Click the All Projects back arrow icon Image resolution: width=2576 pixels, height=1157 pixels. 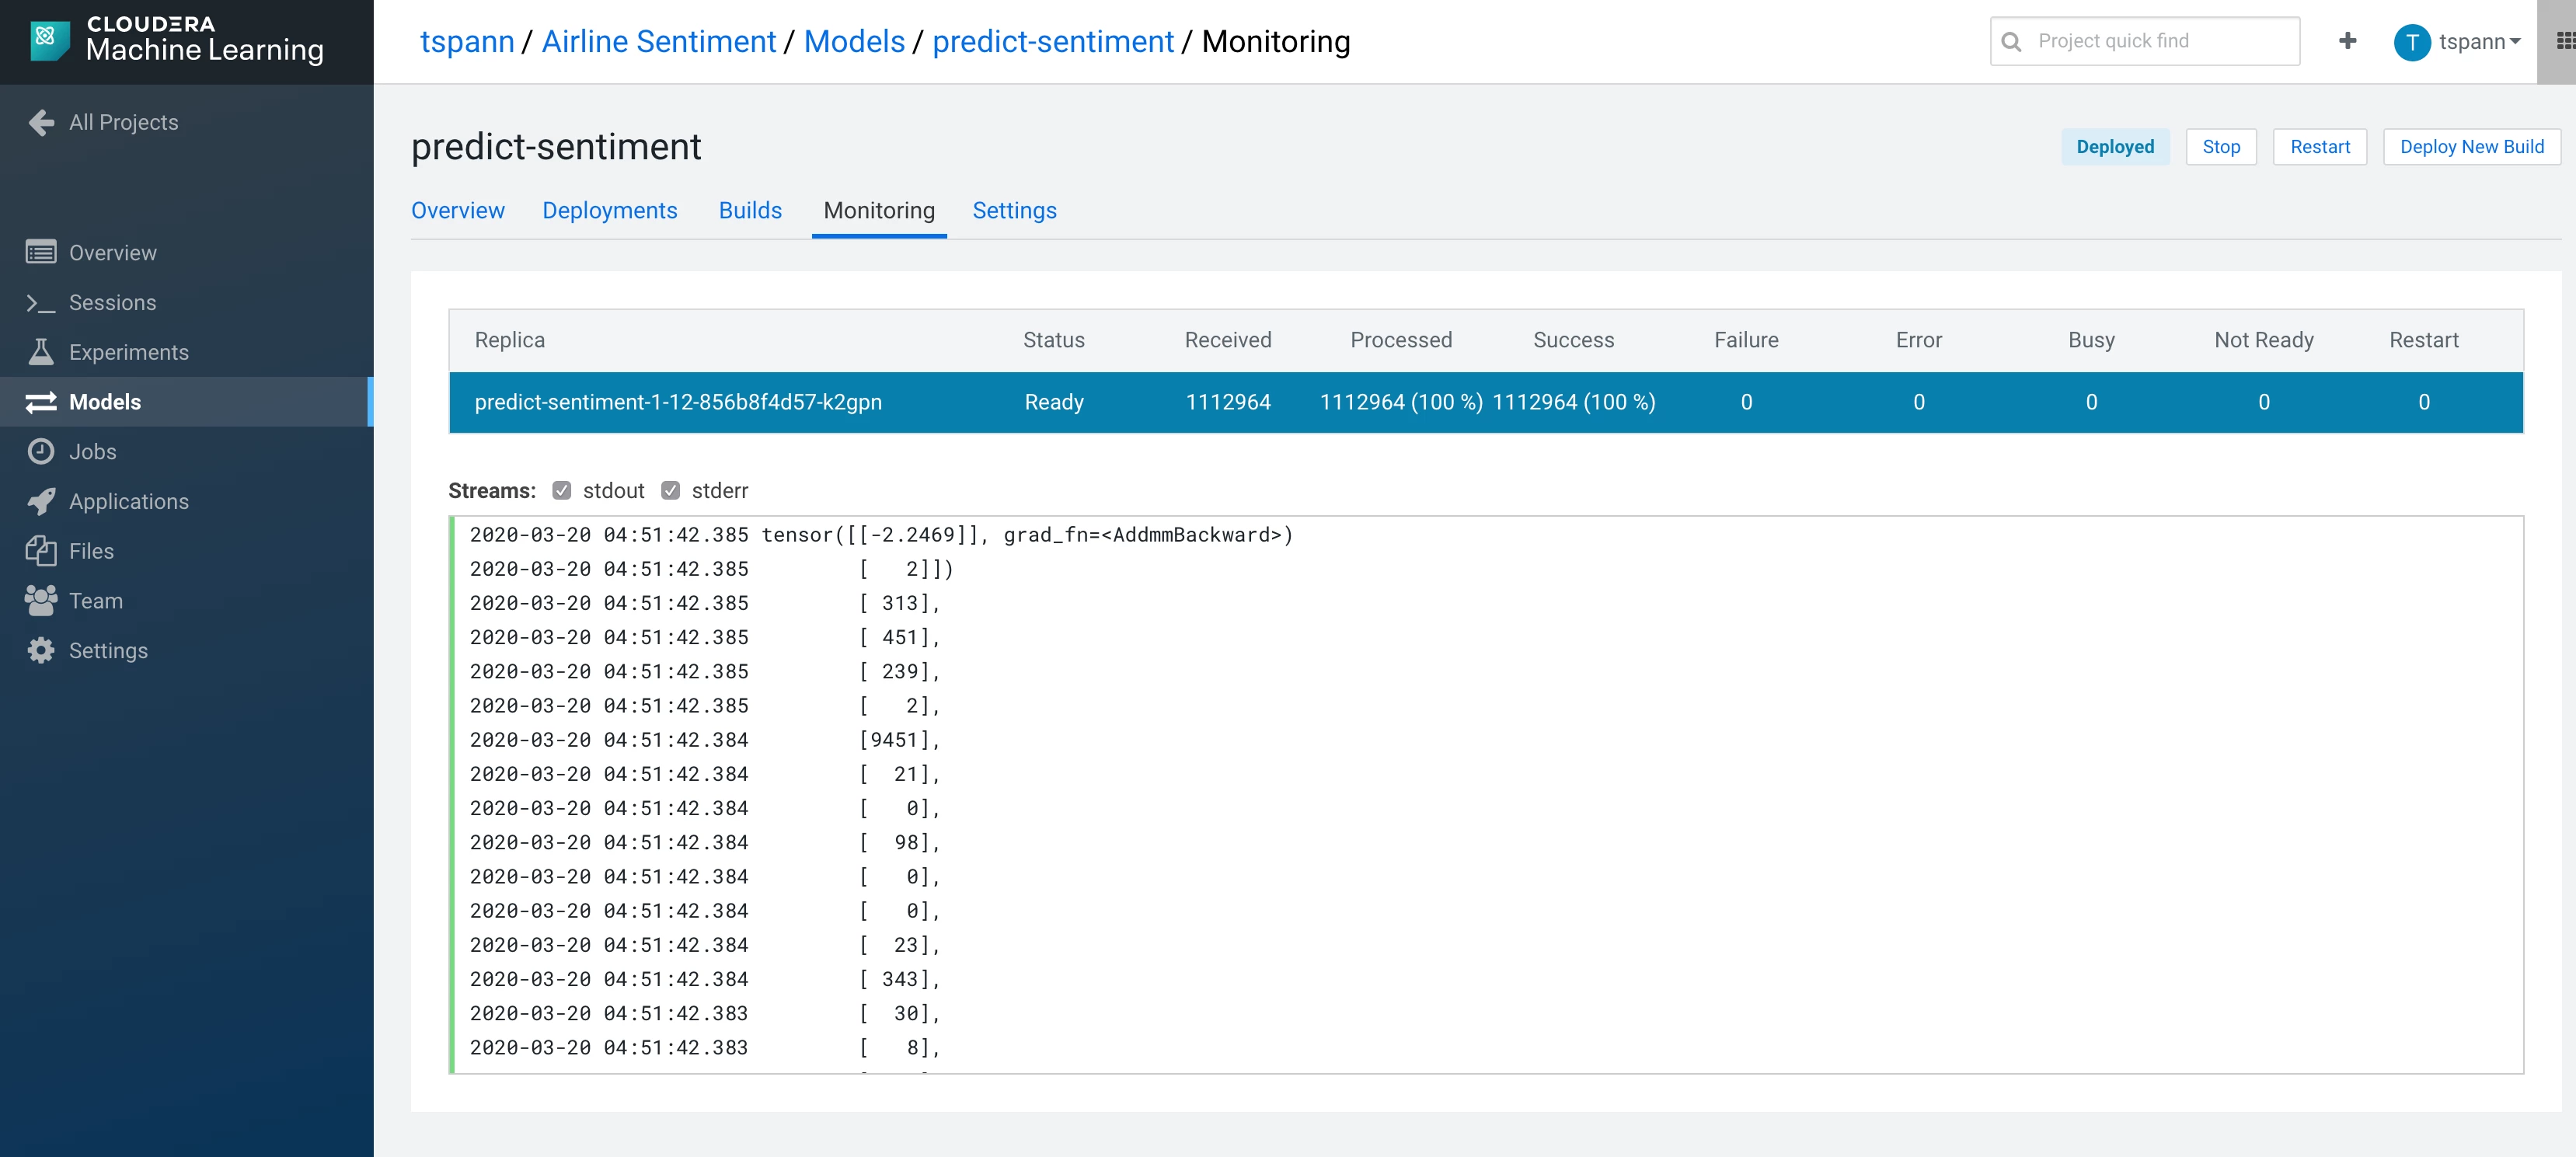(x=41, y=122)
